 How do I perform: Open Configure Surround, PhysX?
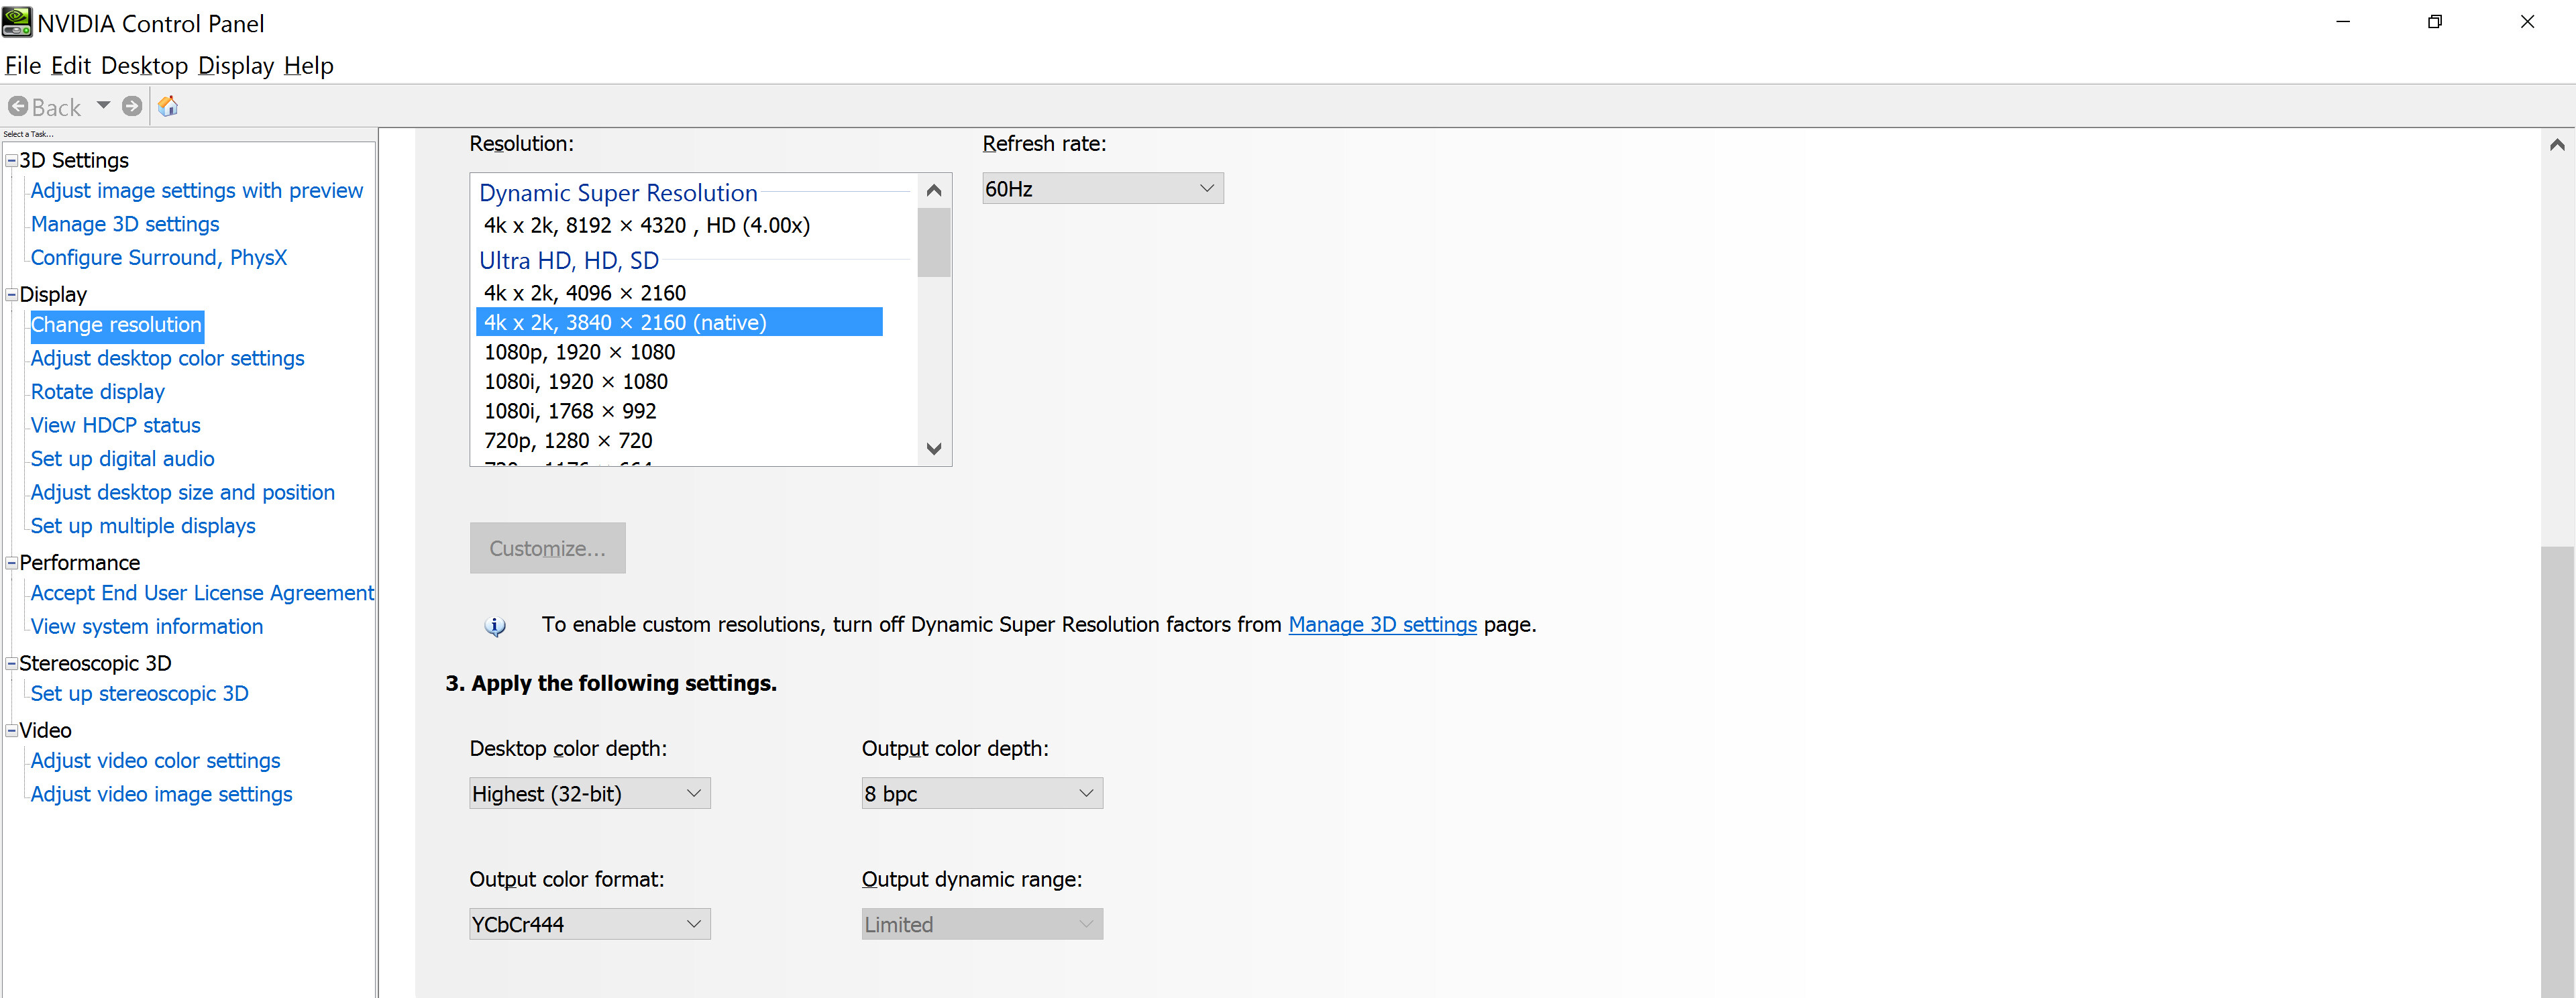click(x=159, y=258)
